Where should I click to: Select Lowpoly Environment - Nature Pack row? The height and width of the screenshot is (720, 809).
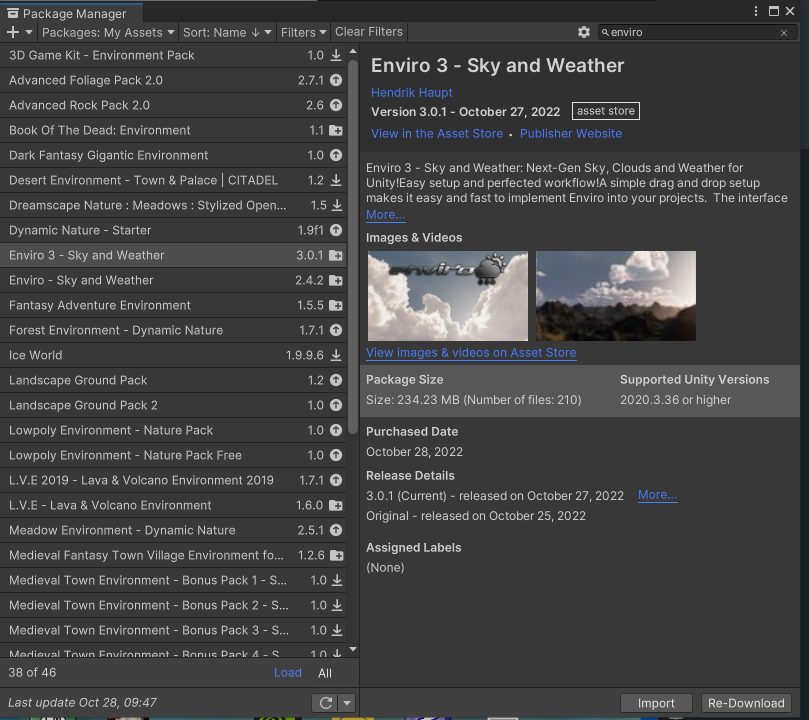(173, 430)
